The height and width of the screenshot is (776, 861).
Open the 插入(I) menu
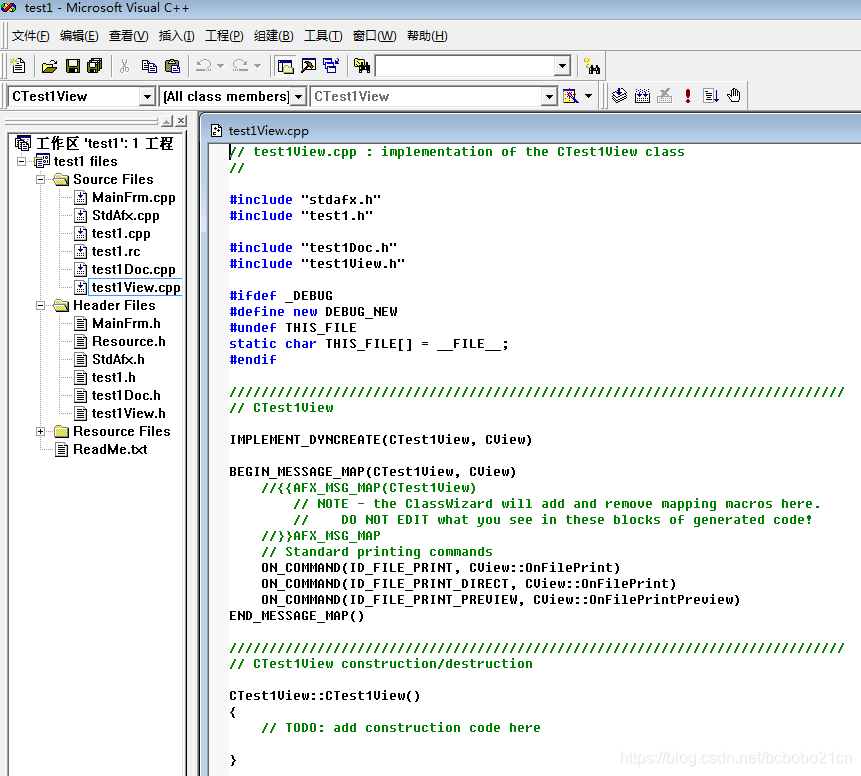tap(176, 36)
